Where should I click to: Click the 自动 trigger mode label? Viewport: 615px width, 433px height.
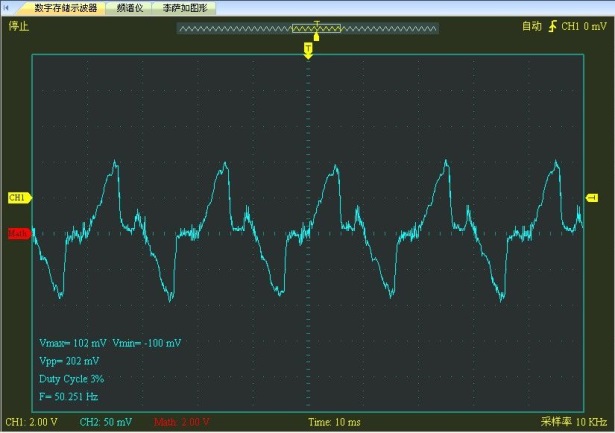[531, 27]
